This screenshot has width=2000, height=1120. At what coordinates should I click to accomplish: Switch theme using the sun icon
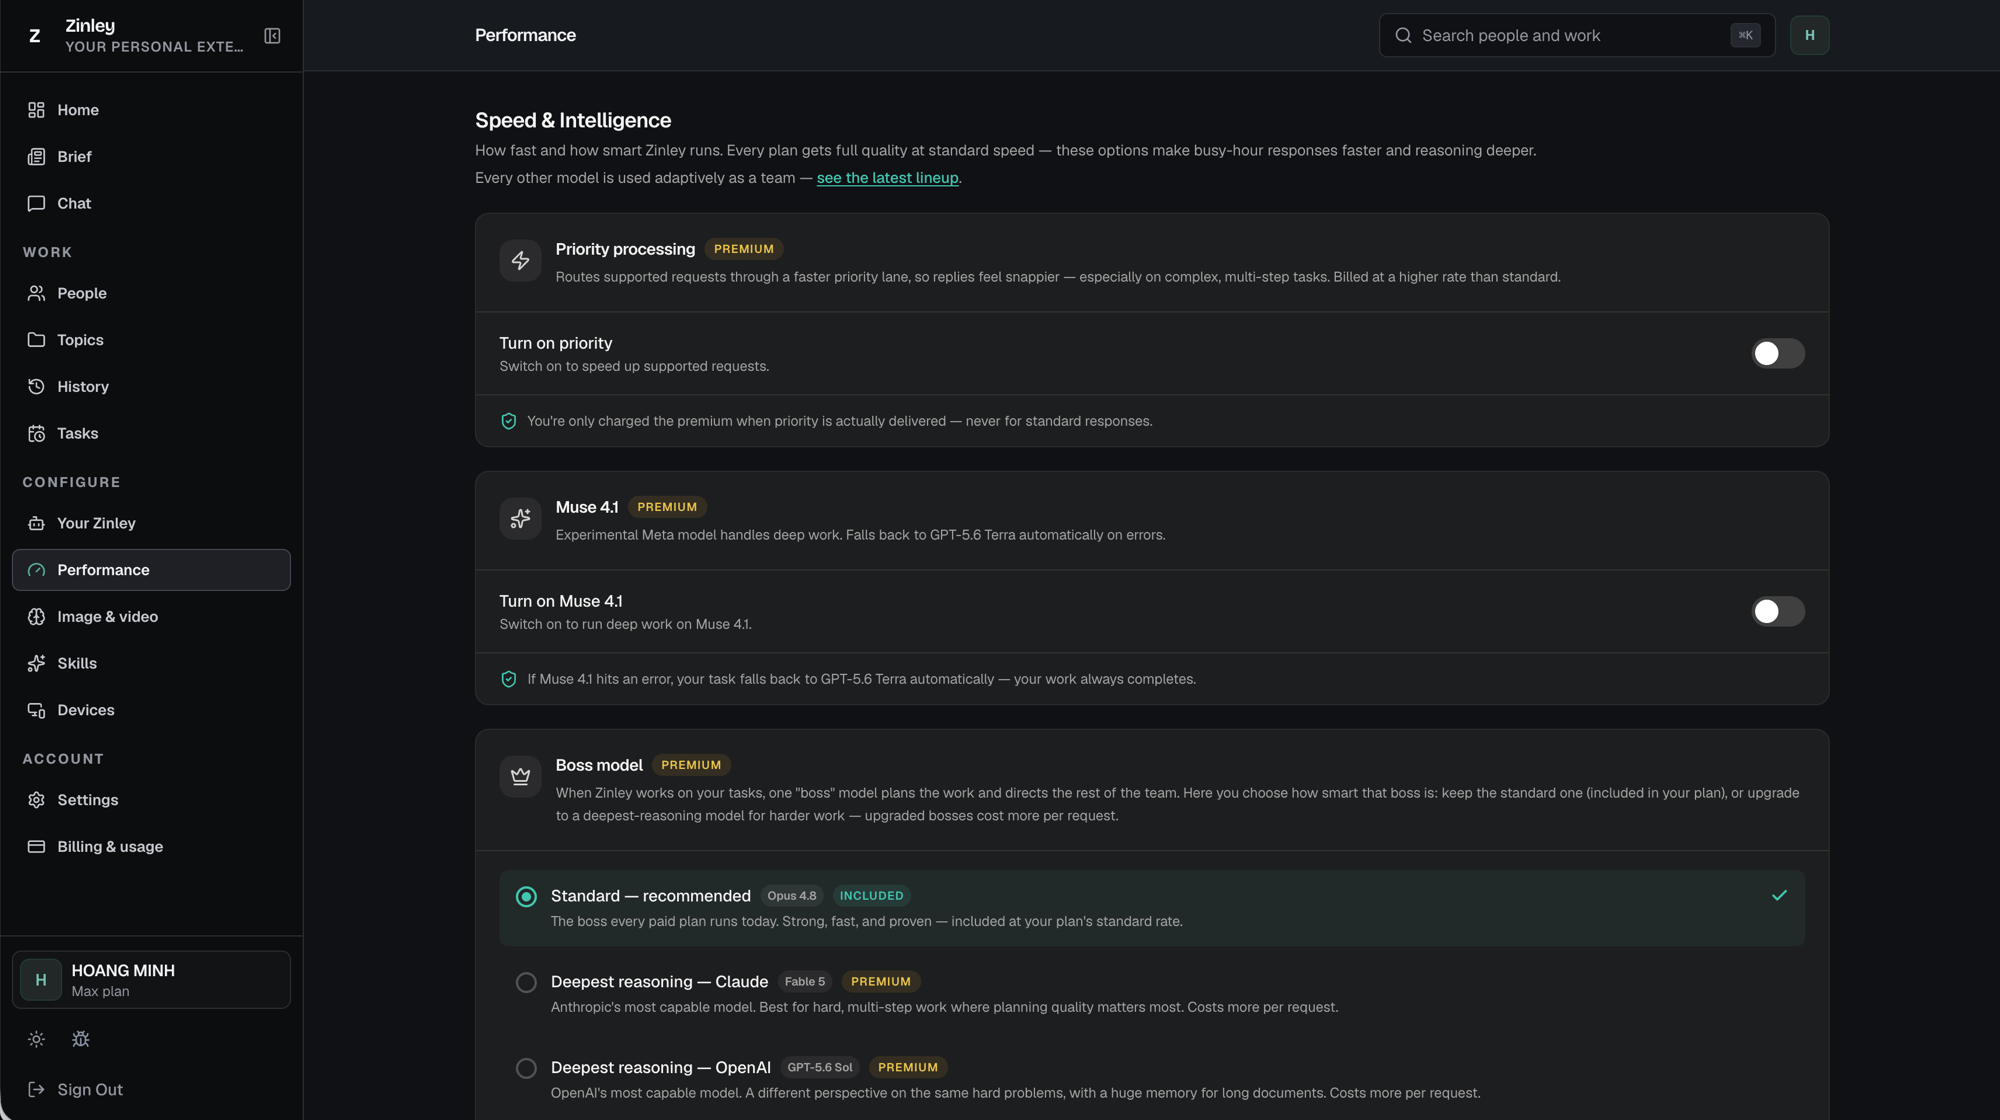pos(36,1039)
